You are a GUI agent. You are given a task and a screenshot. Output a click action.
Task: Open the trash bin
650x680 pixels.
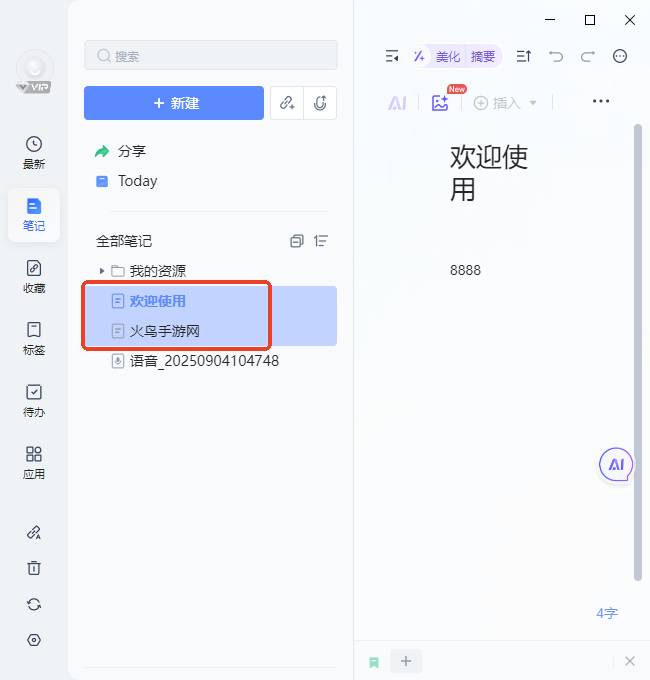(34, 568)
